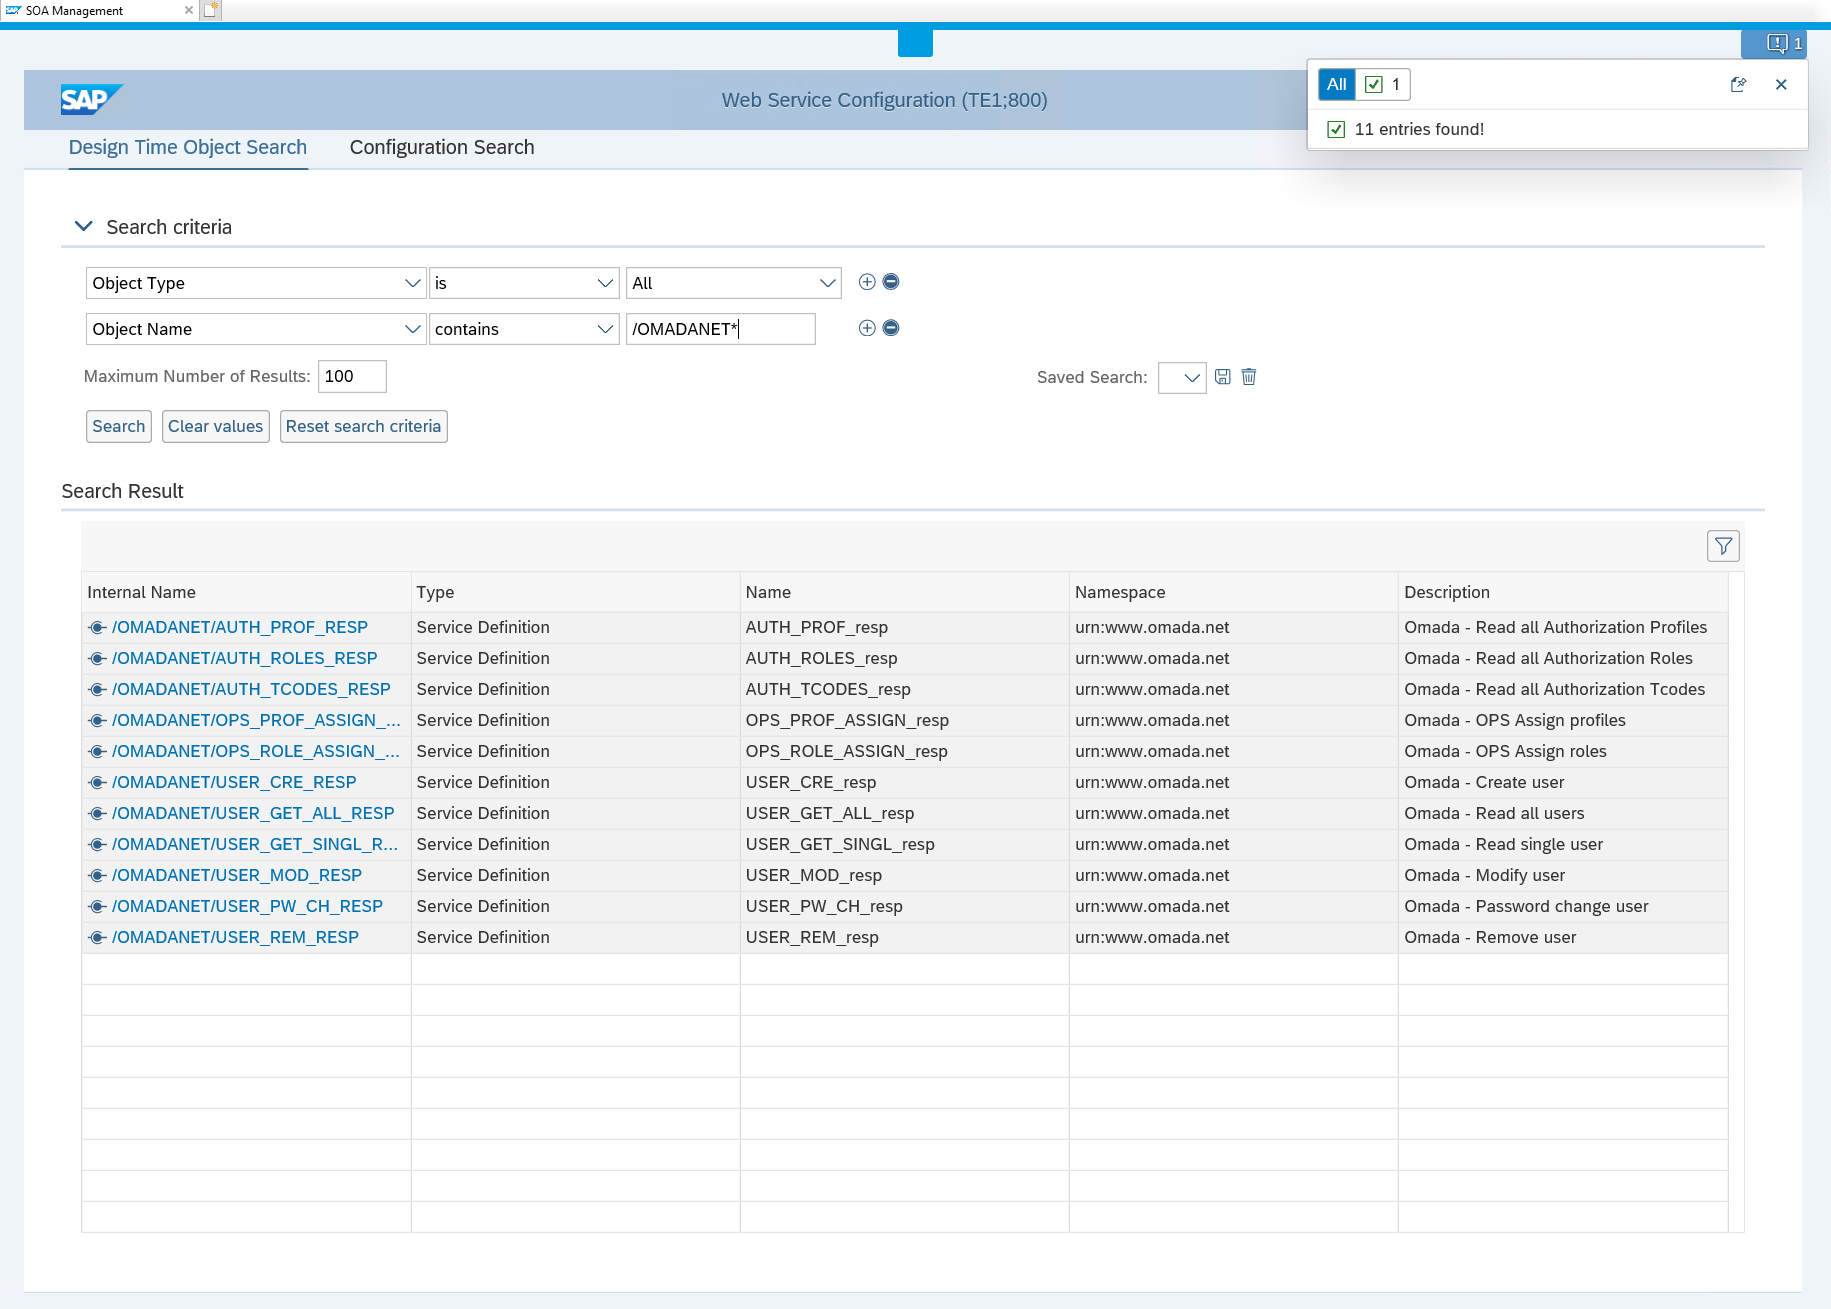Select the 'USER_GET_SINGL_resp' name cell
The image size is (1831, 1309).
[x=904, y=844]
